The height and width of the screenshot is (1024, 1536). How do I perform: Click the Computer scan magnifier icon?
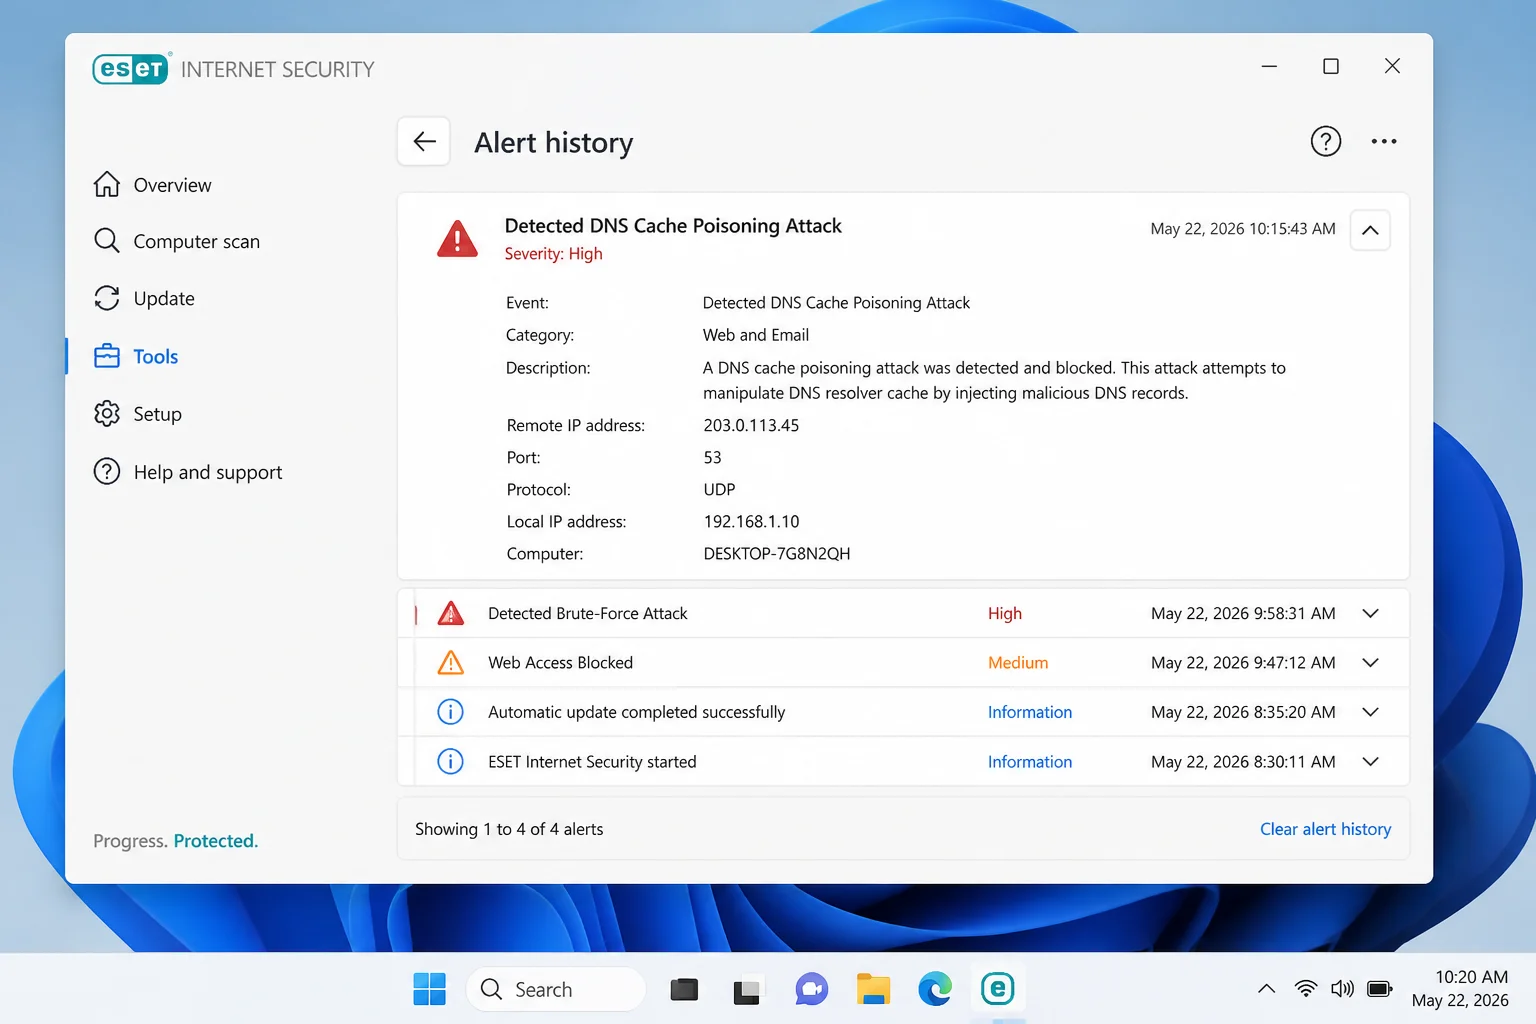click(x=107, y=241)
